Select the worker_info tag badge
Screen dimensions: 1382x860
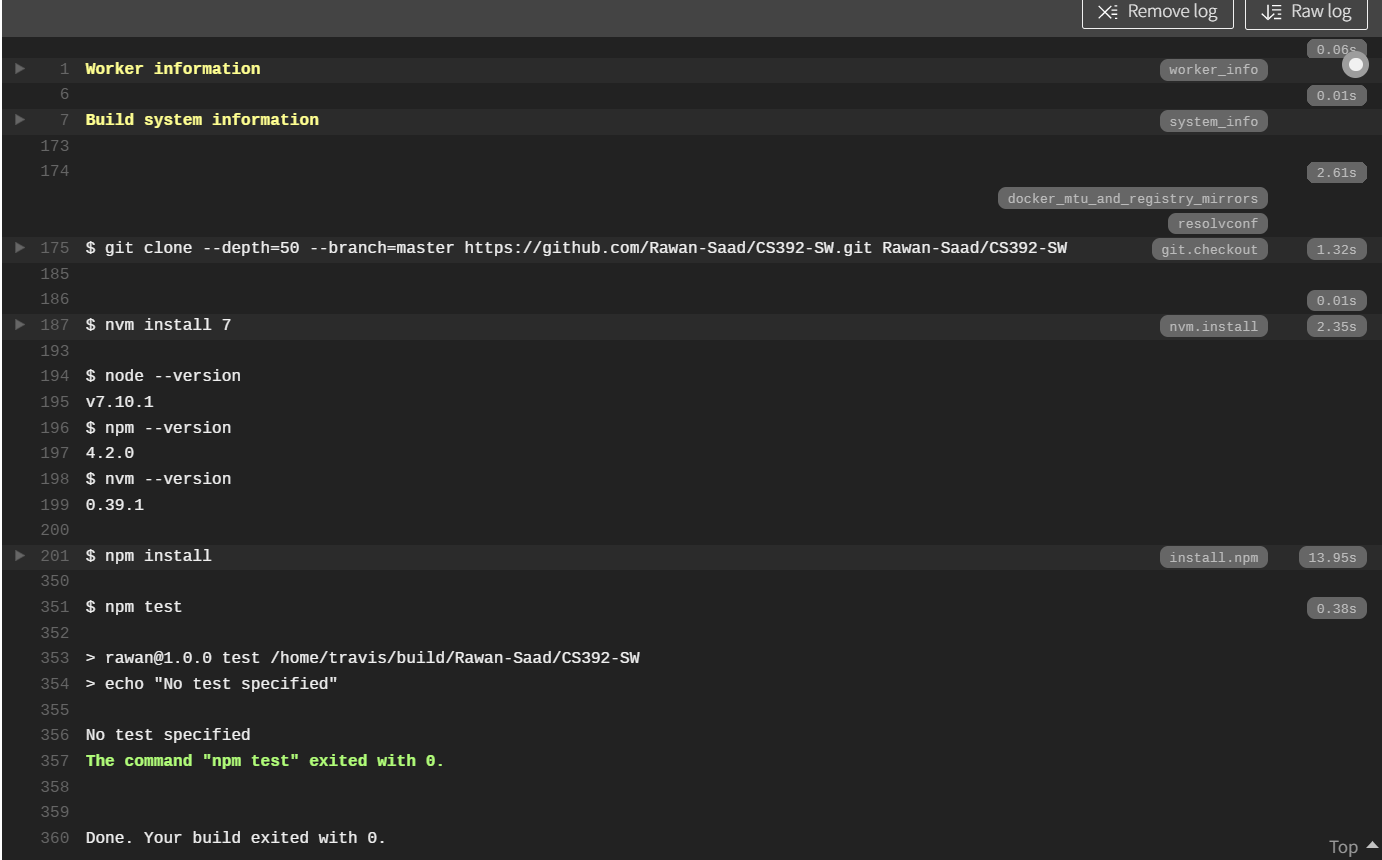click(1213, 69)
